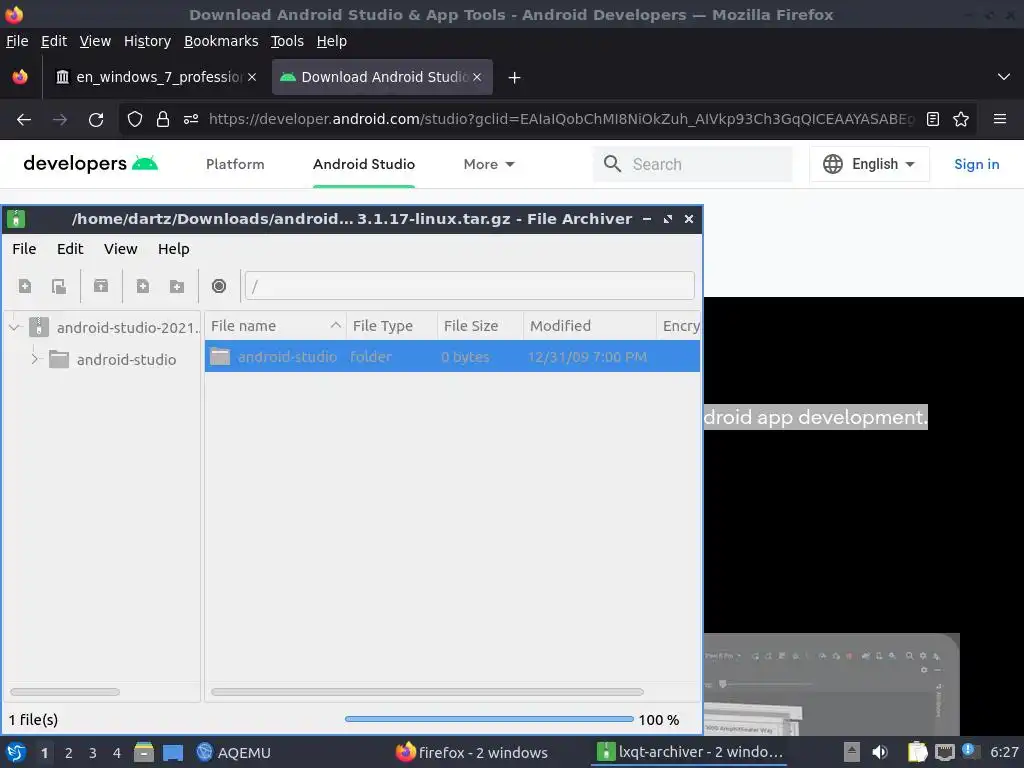Open Firefox Tools menu
This screenshot has height=768, width=1024.
coord(287,41)
